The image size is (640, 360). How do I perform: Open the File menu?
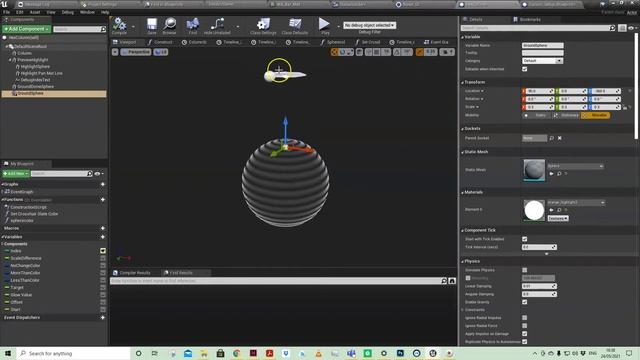pyautogui.click(x=7, y=12)
